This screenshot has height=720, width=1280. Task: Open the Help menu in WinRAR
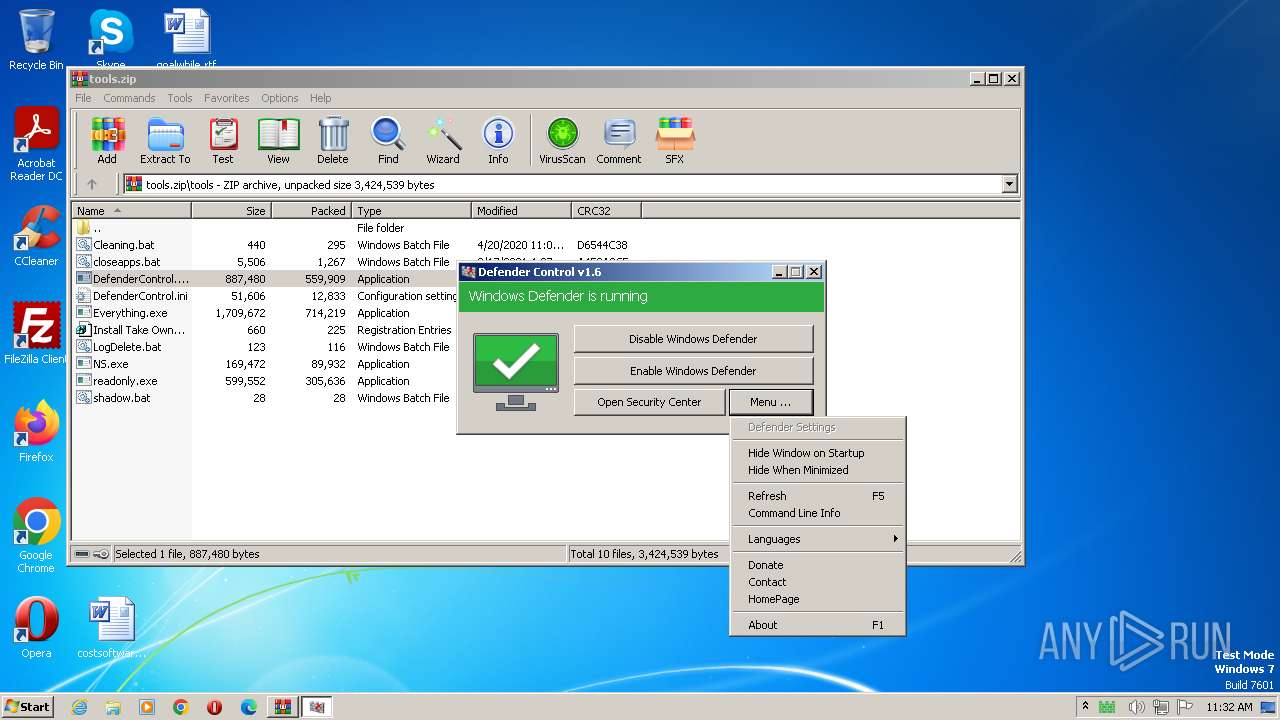320,98
